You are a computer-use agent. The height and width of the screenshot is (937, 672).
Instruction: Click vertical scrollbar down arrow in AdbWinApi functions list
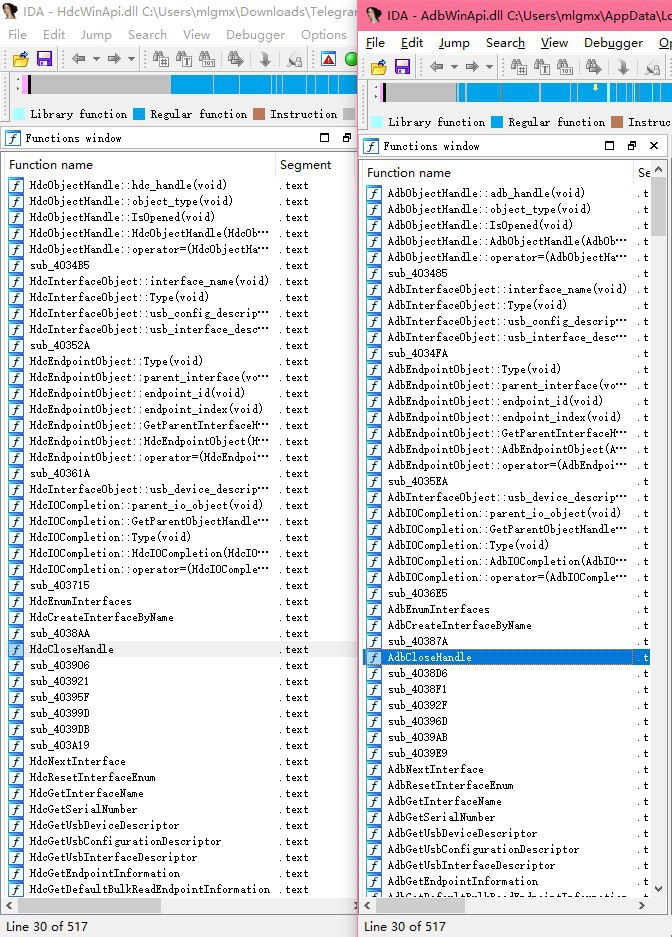coord(658,889)
